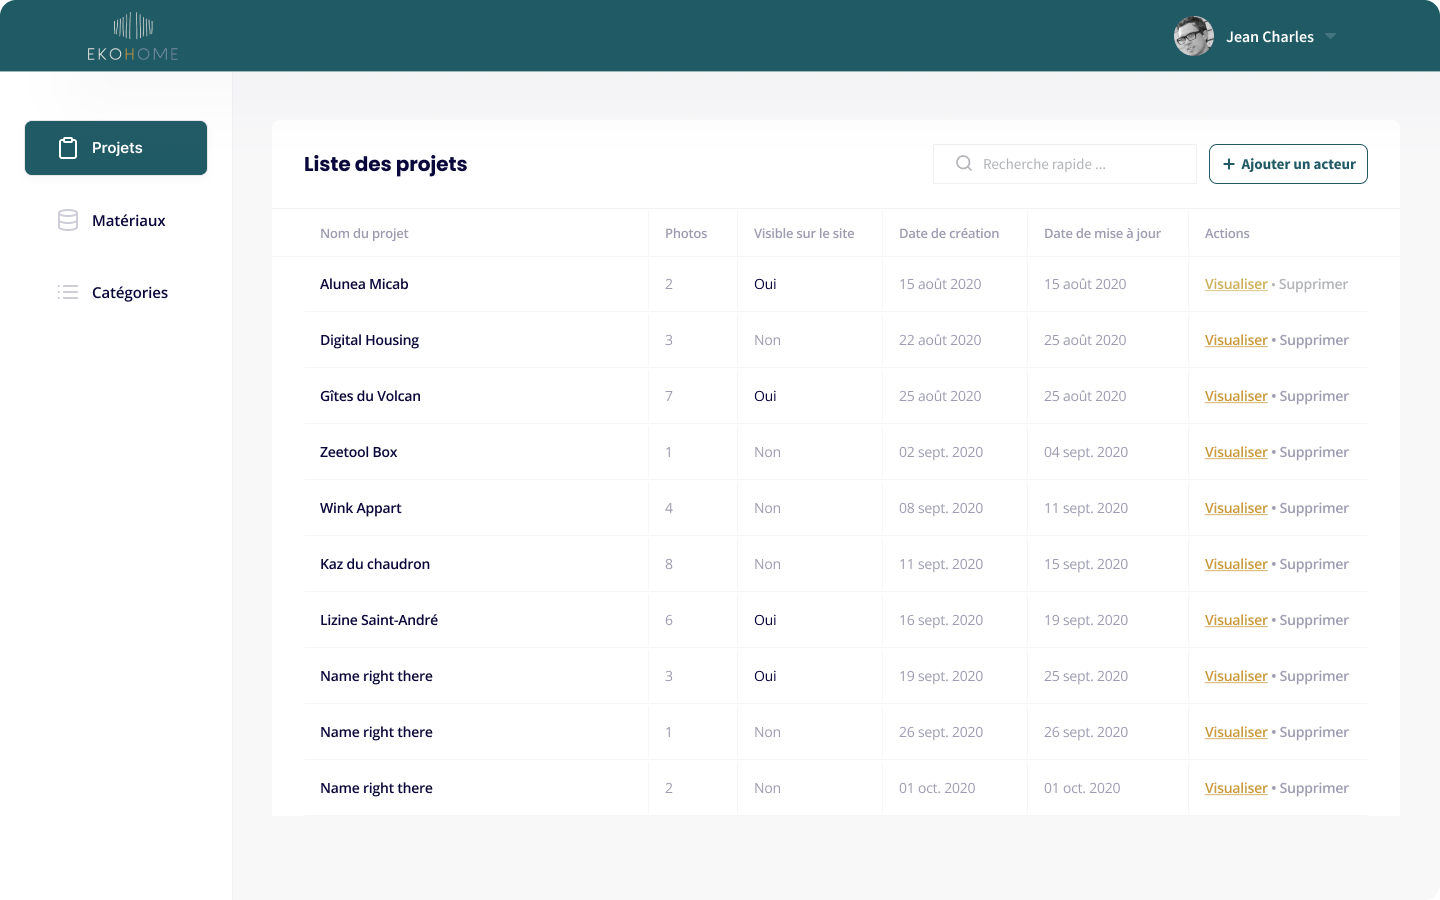This screenshot has width=1440, height=900.
Task: Open the Catégories menu item
Action: pyautogui.click(x=129, y=293)
